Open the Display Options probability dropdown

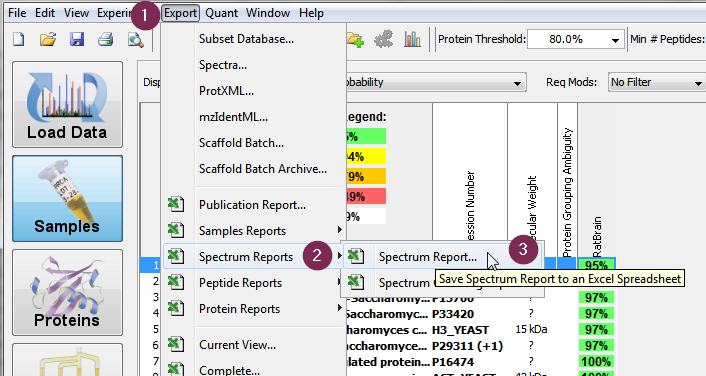pos(435,82)
